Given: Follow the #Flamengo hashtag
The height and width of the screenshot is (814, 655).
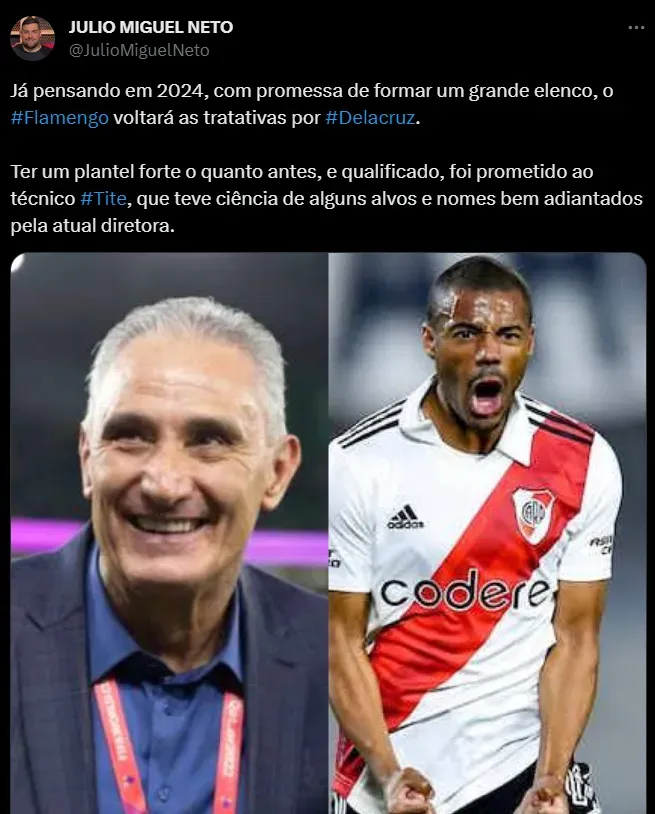Looking at the screenshot, I should coord(60,118).
